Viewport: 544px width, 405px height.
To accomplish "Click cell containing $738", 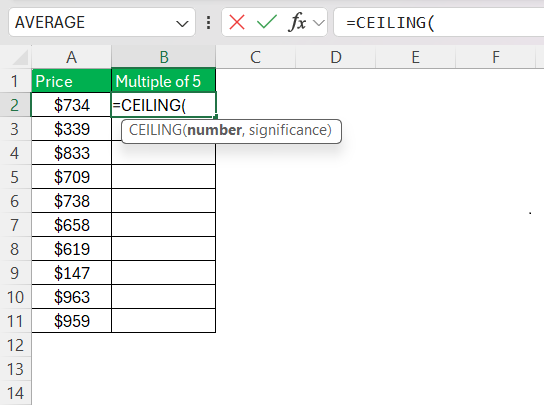I will [x=71, y=201].
